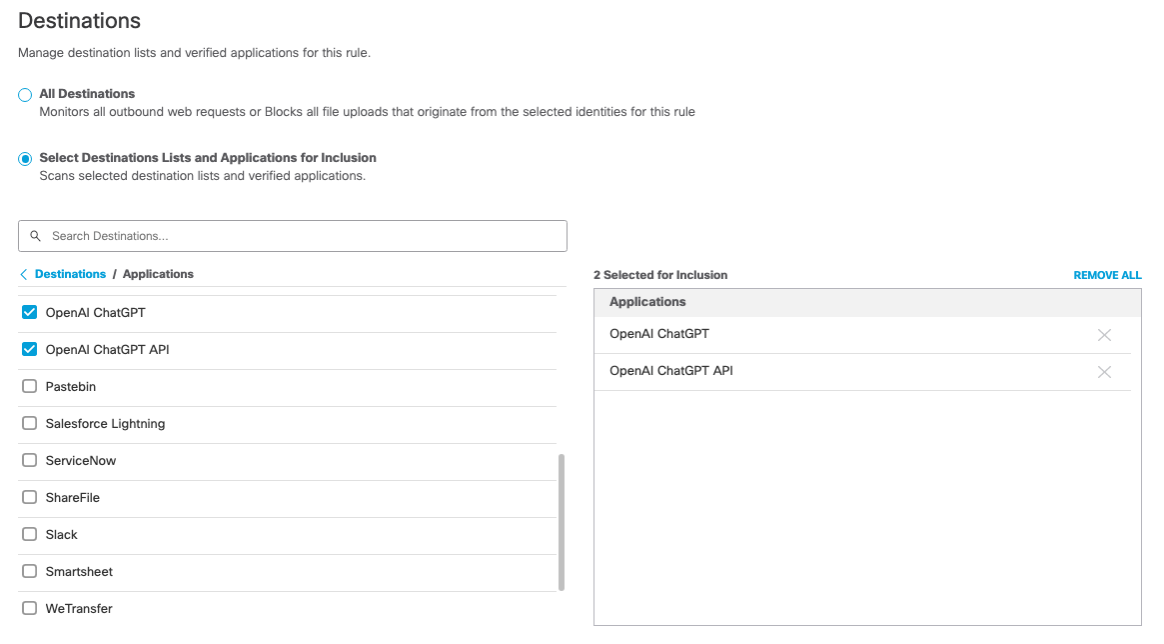Remove OpenAI ChatGPT using its X icon
1164x644 pixels.
[1104, 335]
